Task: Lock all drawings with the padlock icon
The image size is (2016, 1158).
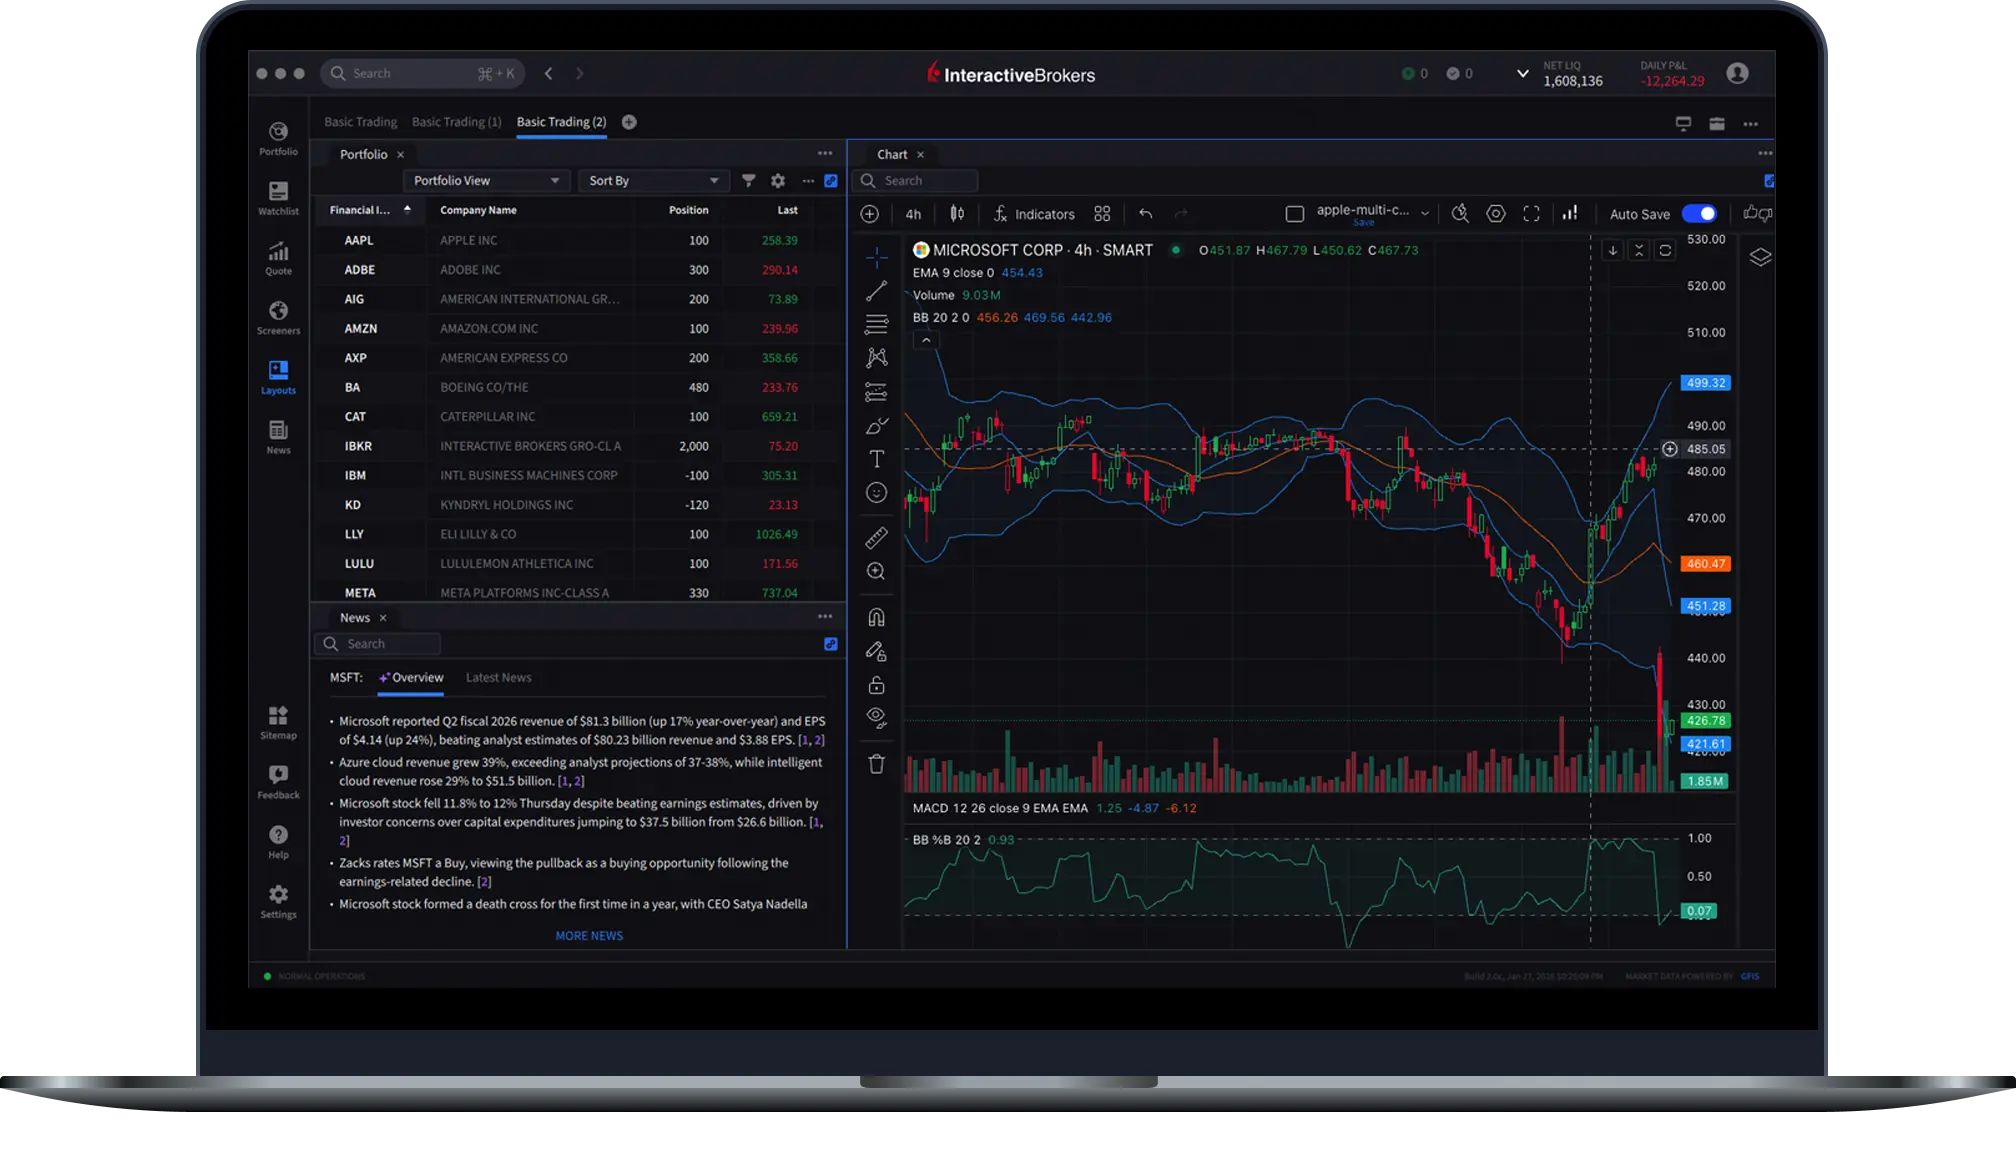Action: [877, 685]
